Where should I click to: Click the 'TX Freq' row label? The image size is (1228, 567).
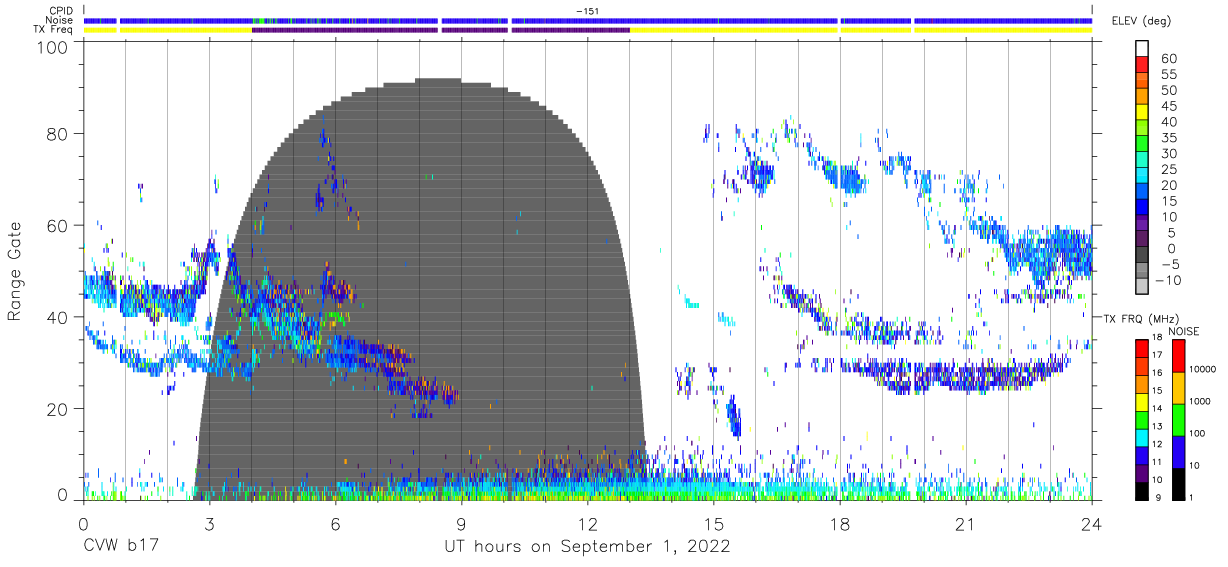(x=54, y=30)
